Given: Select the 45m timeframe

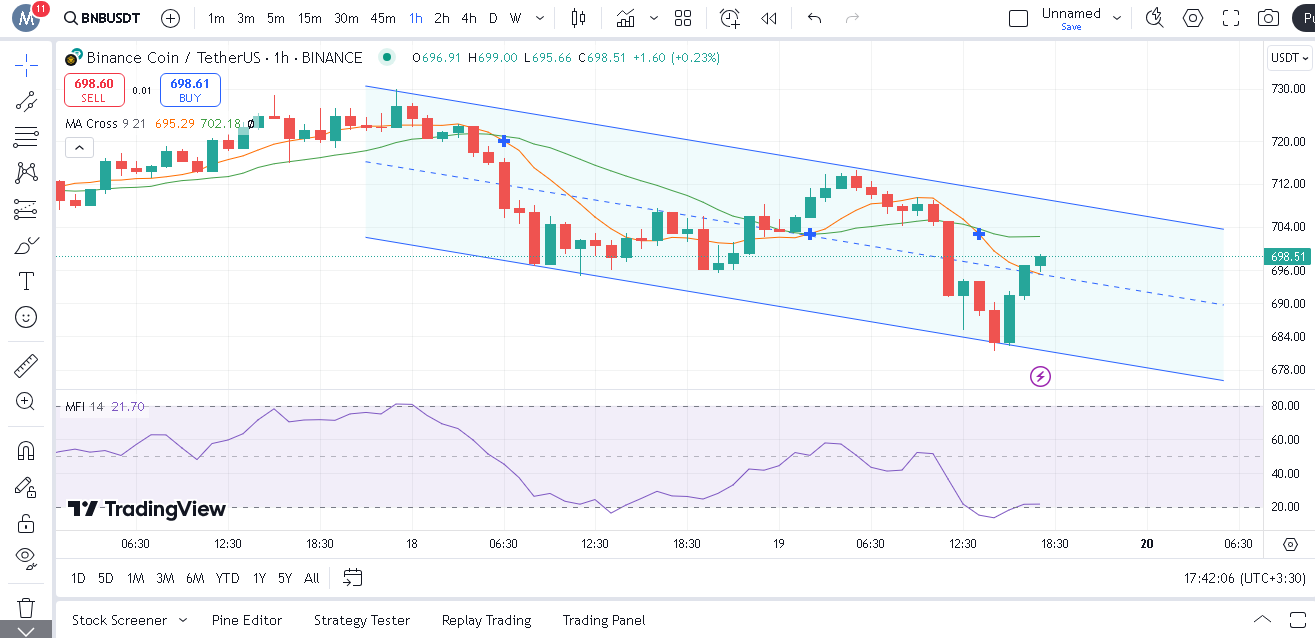Looking at the screenshot, I should [x=382, y=18].
